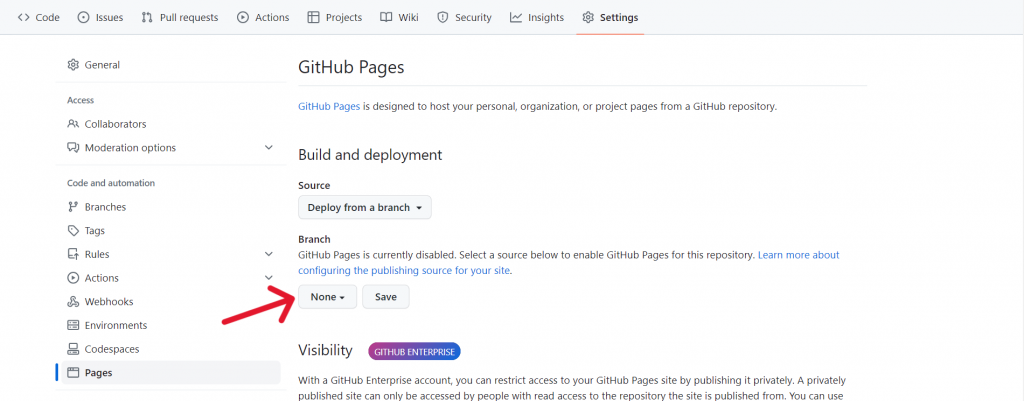The image size is (1024, 401).
Task: Go to the Security tab
Action: (x=464, y=17)
